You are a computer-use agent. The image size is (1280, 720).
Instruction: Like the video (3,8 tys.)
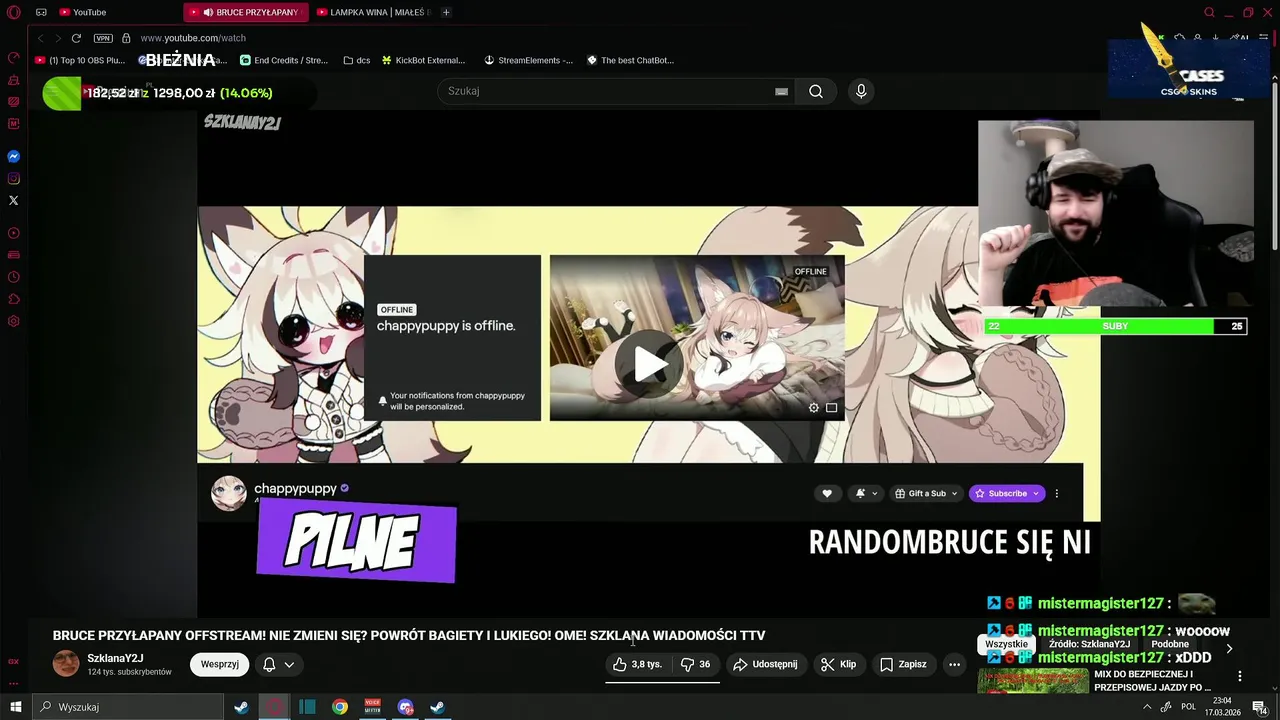637,664
